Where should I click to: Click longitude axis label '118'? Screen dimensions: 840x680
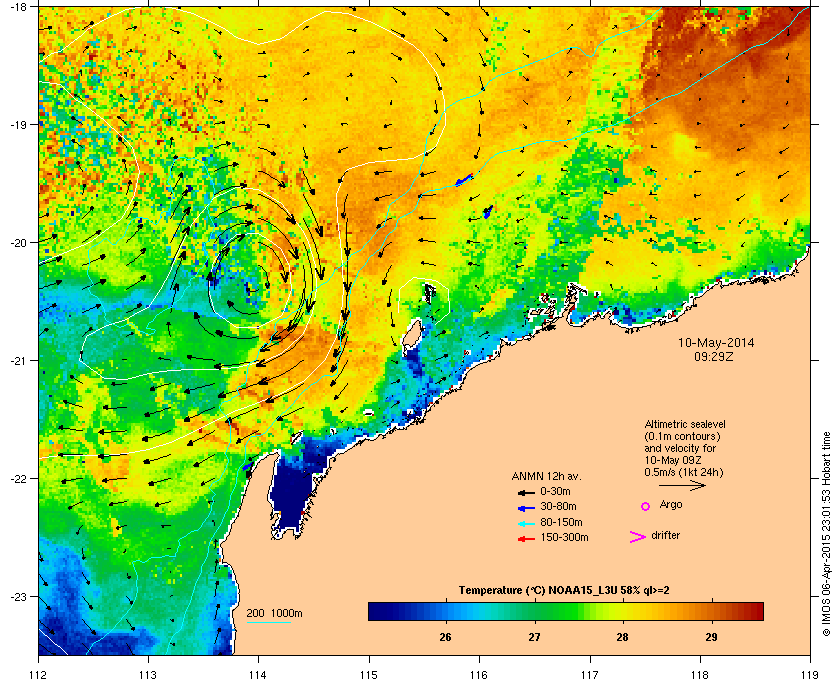point(700,674)
